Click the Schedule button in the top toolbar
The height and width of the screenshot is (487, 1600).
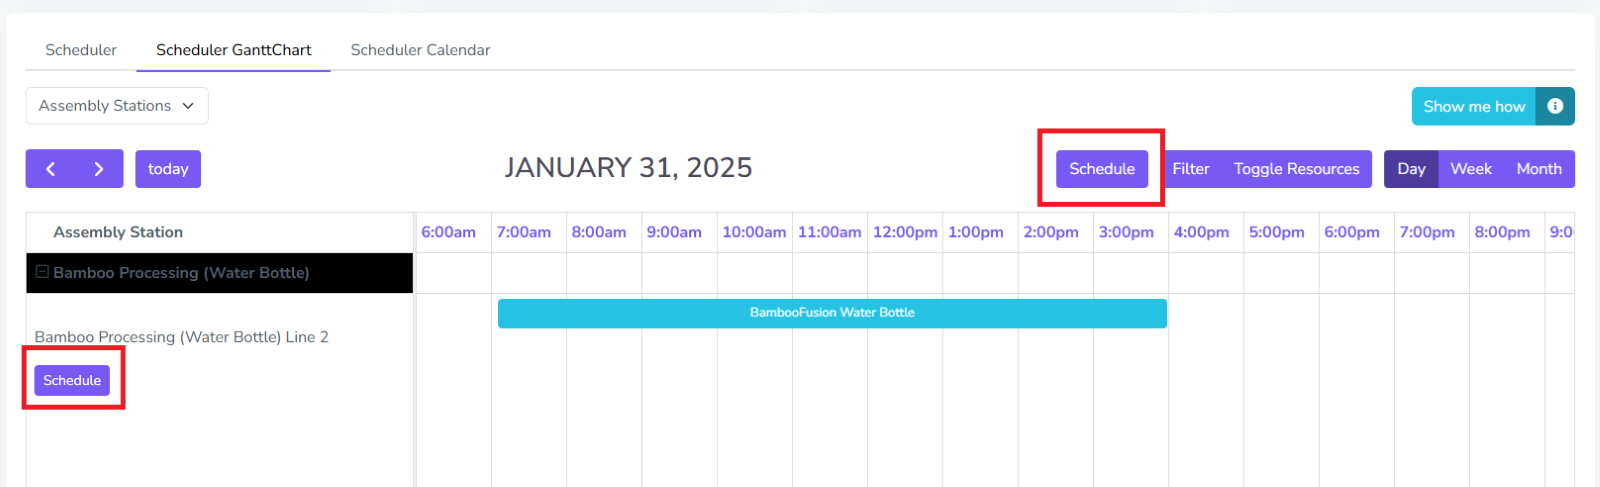1101,169
